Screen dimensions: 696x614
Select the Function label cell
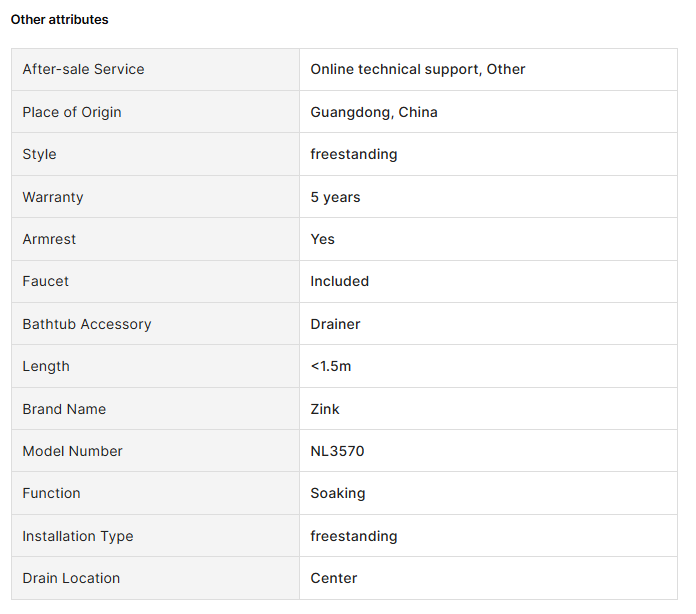[x=155, y=494]
